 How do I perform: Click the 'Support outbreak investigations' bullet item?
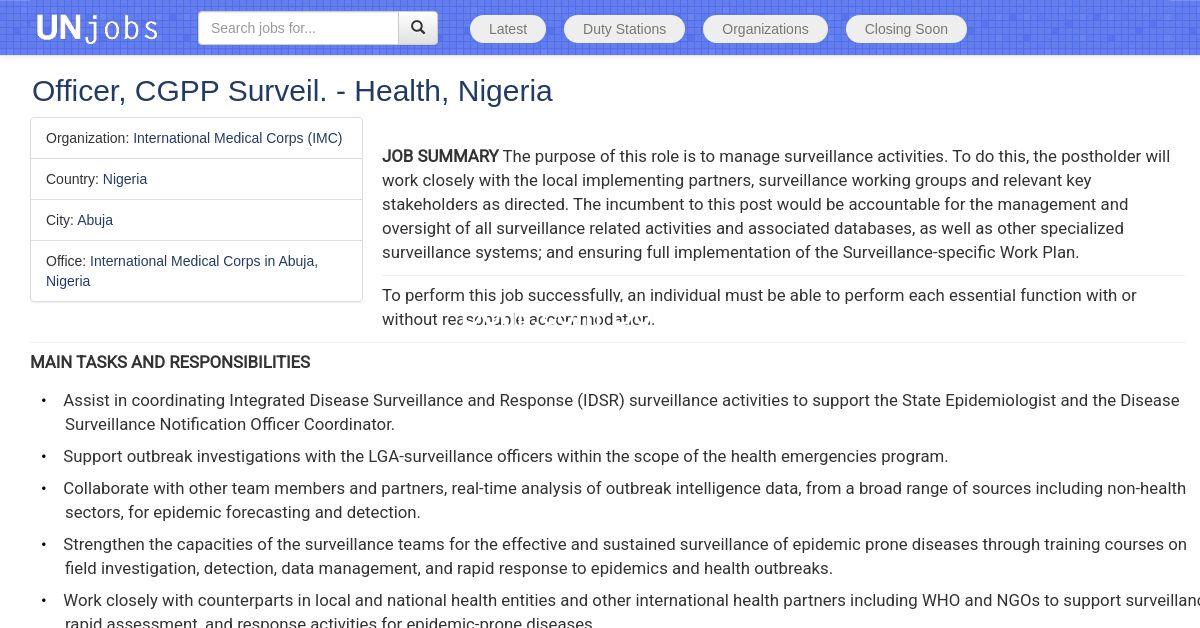click(x=505, y=456)
